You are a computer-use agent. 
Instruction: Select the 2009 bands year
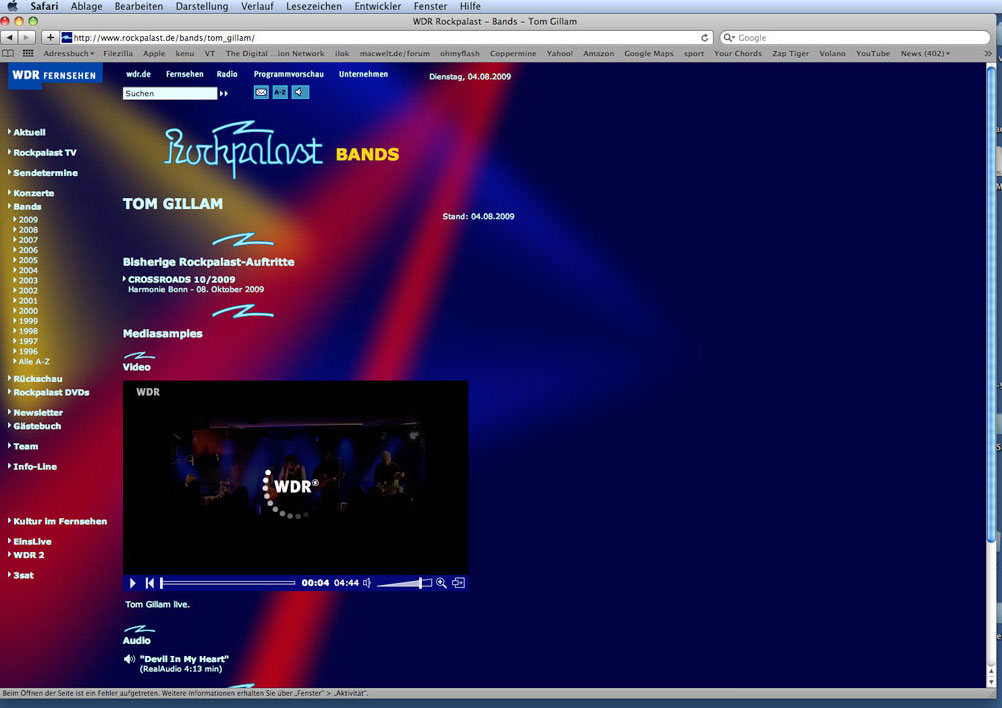point(27,220)
